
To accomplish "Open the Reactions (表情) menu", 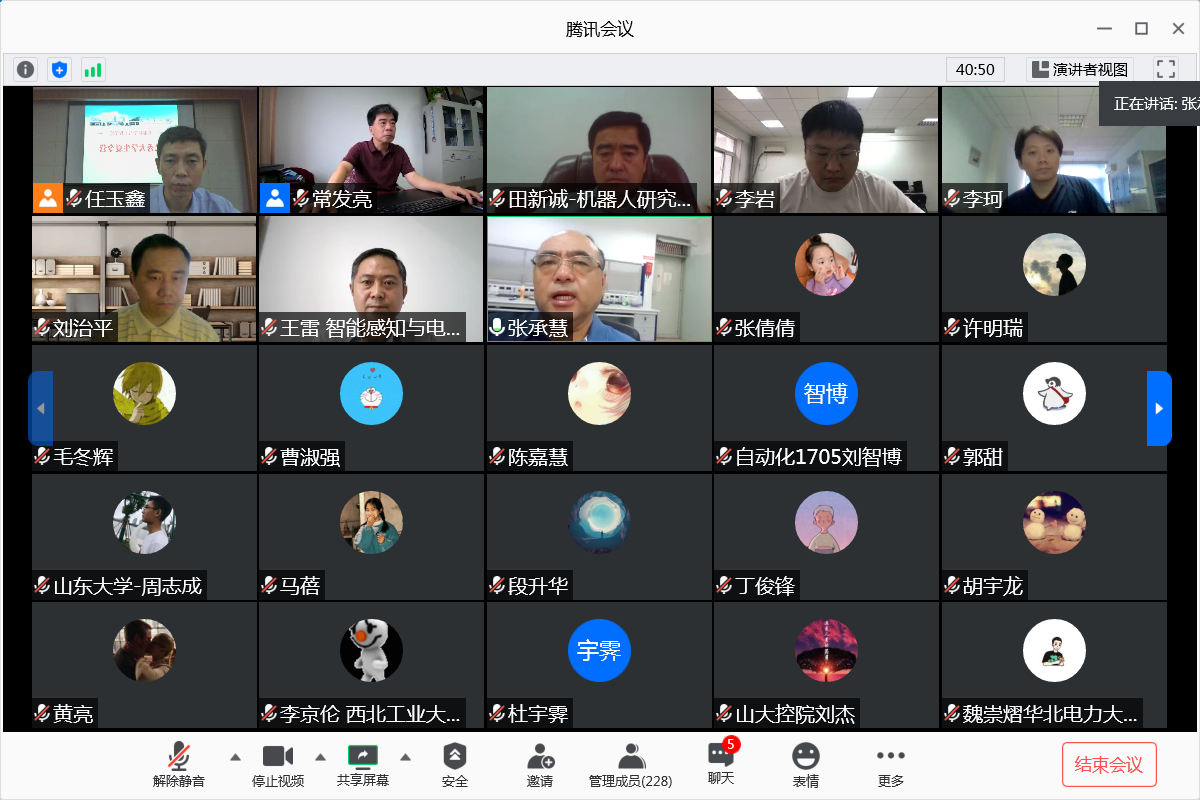I will pyautogui.click(x=805, y=765).
